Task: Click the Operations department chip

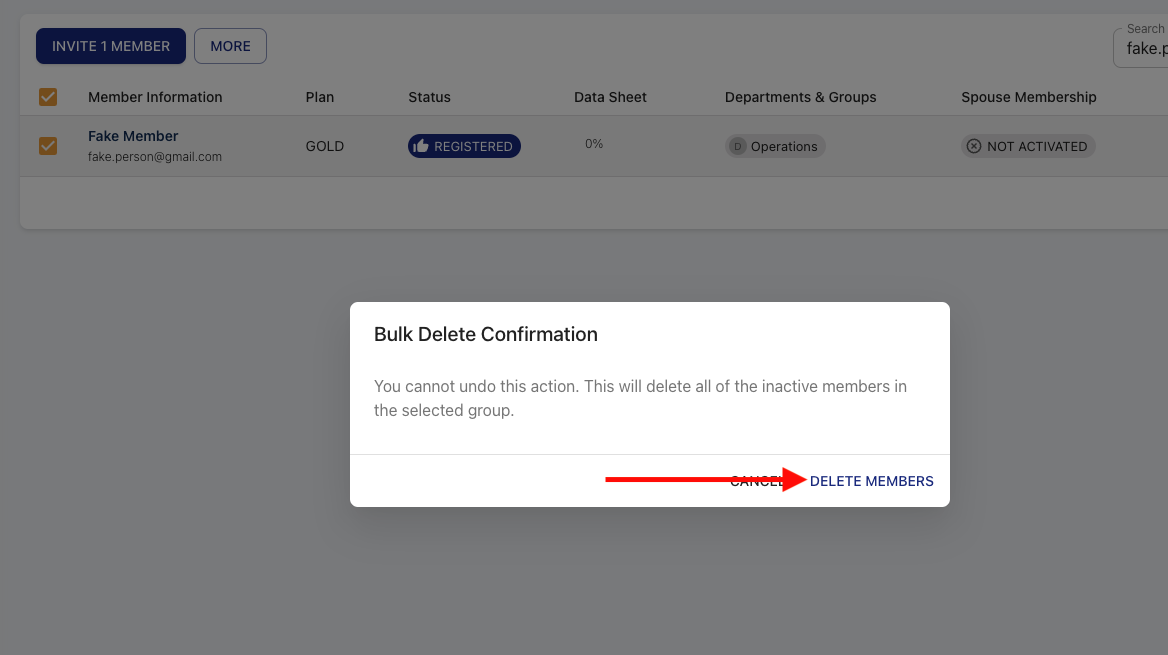Action: [775, 146]
